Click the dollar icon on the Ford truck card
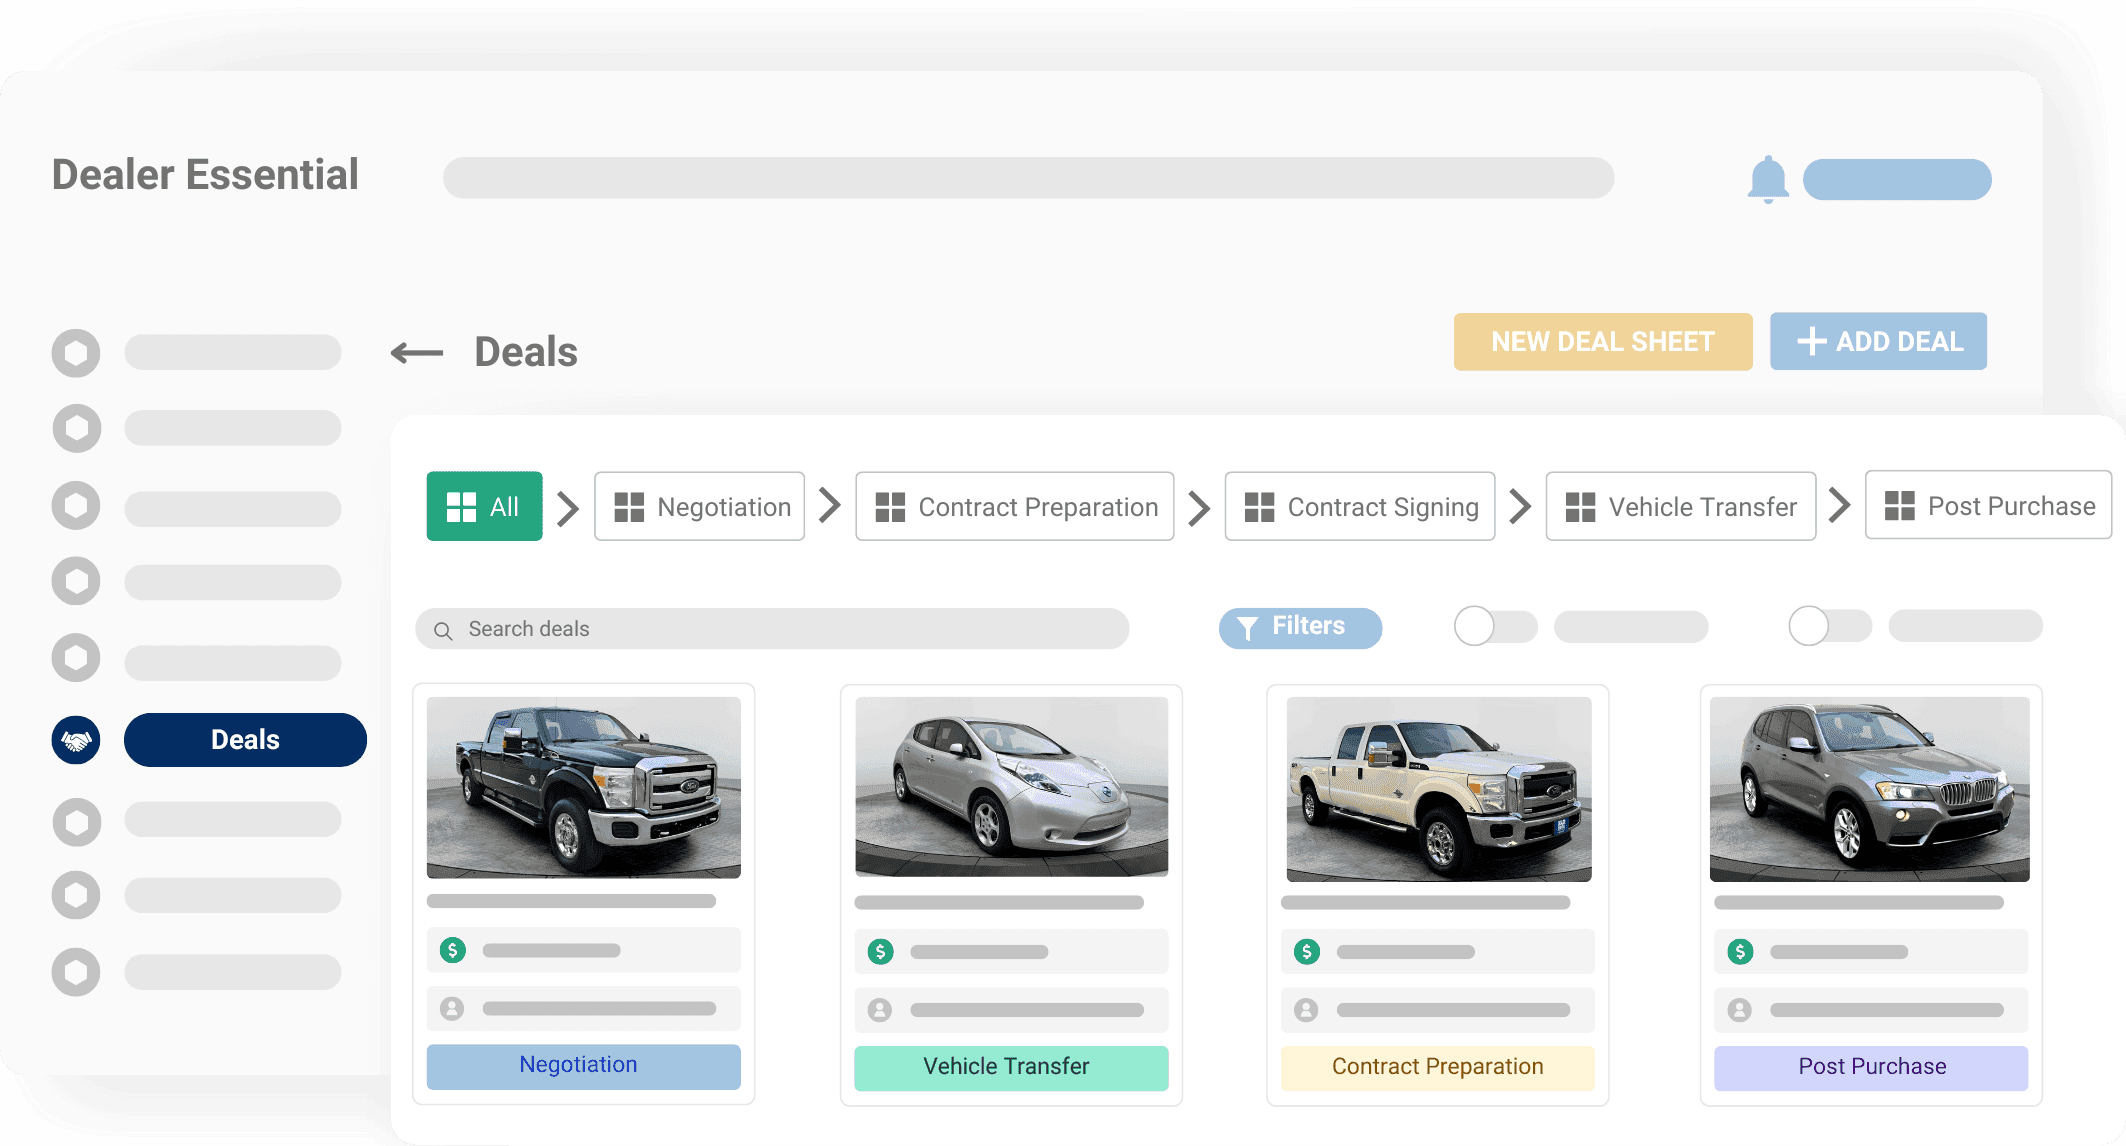 pyautogui.click(x=452, y=950)
